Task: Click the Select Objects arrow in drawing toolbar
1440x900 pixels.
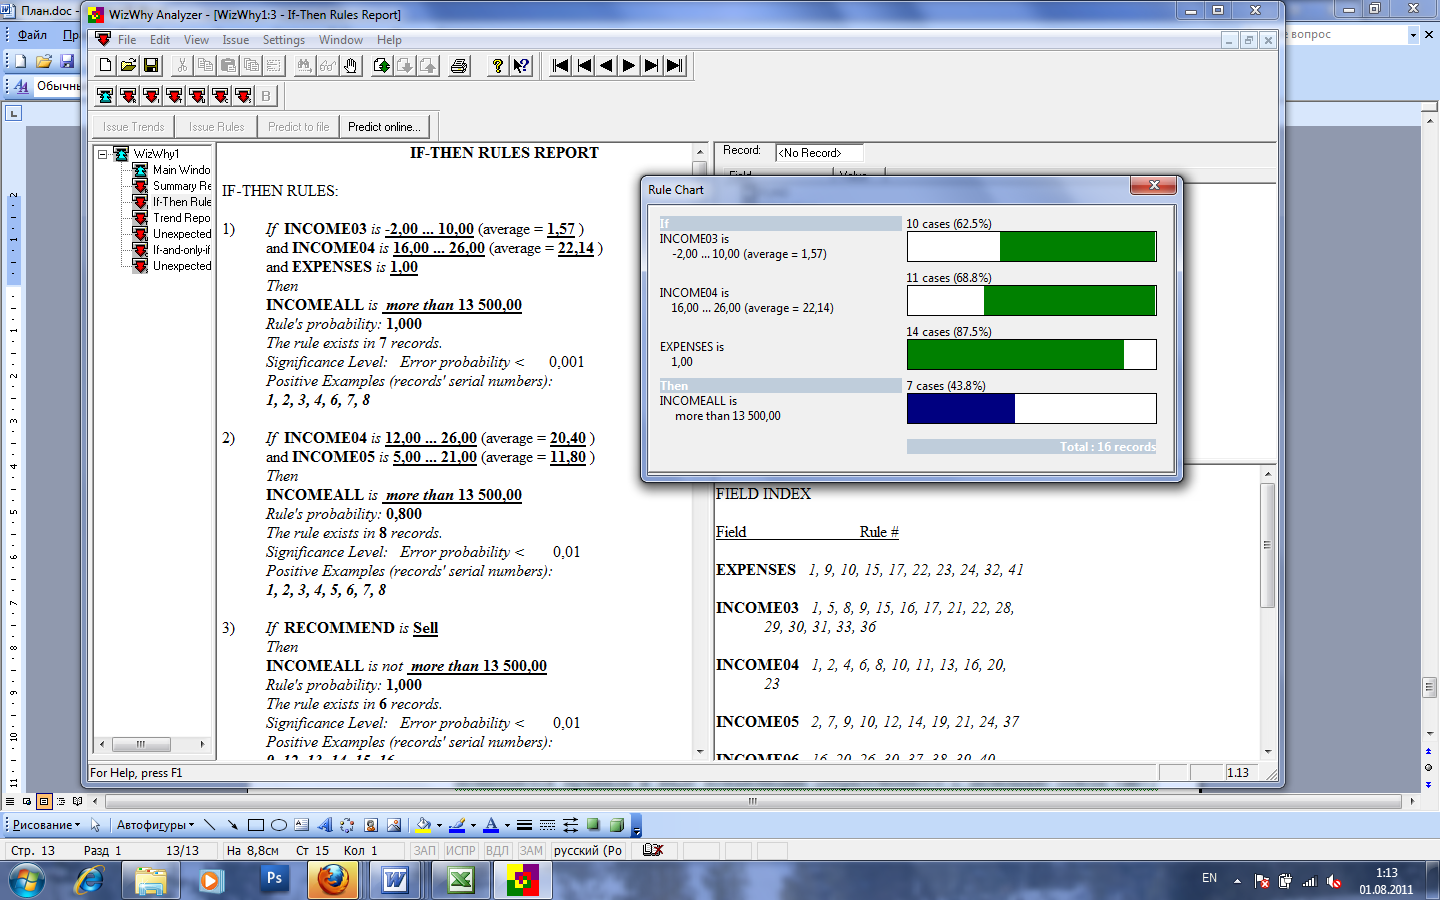Action: coord(96,825)
